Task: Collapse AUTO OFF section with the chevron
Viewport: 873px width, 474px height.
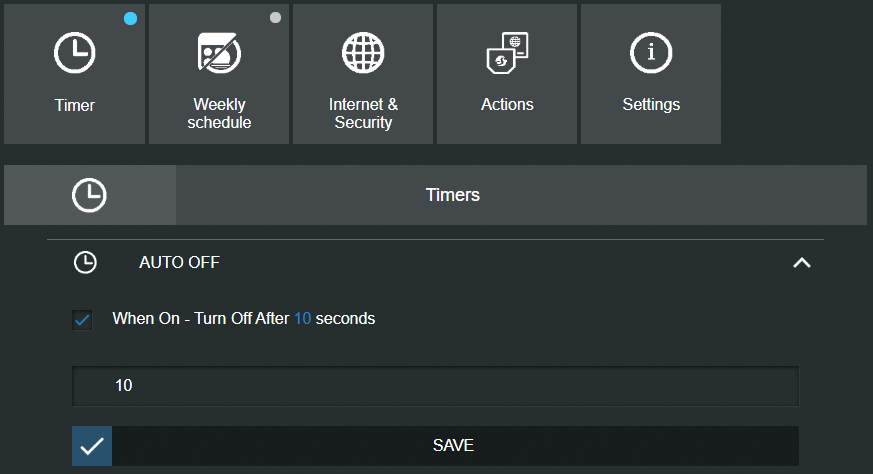Action: [801, 263]
